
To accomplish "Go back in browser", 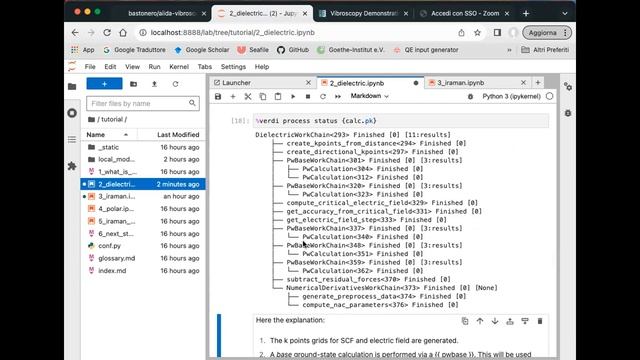I will (75, 33).
